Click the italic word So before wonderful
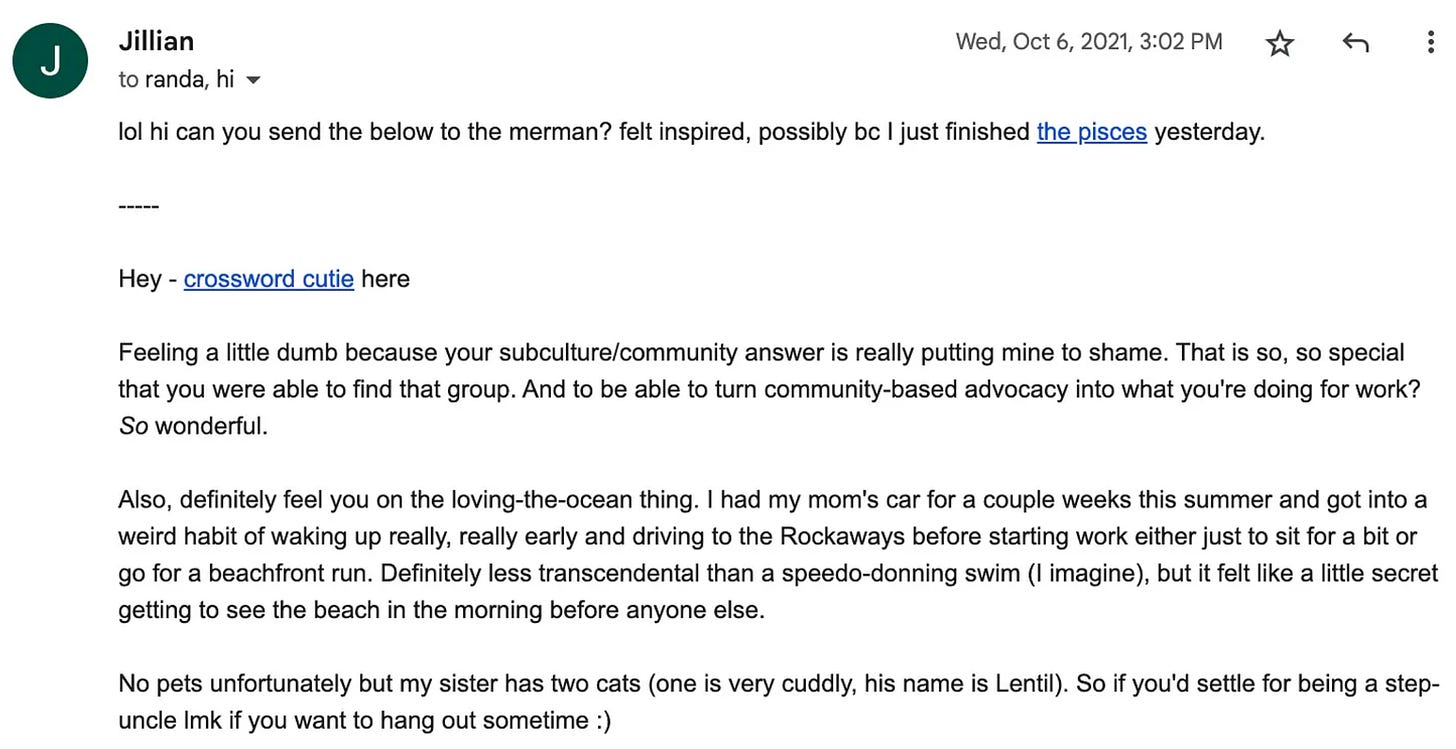The height and width of the screenshot is (749, 1456). coord(133,426)
